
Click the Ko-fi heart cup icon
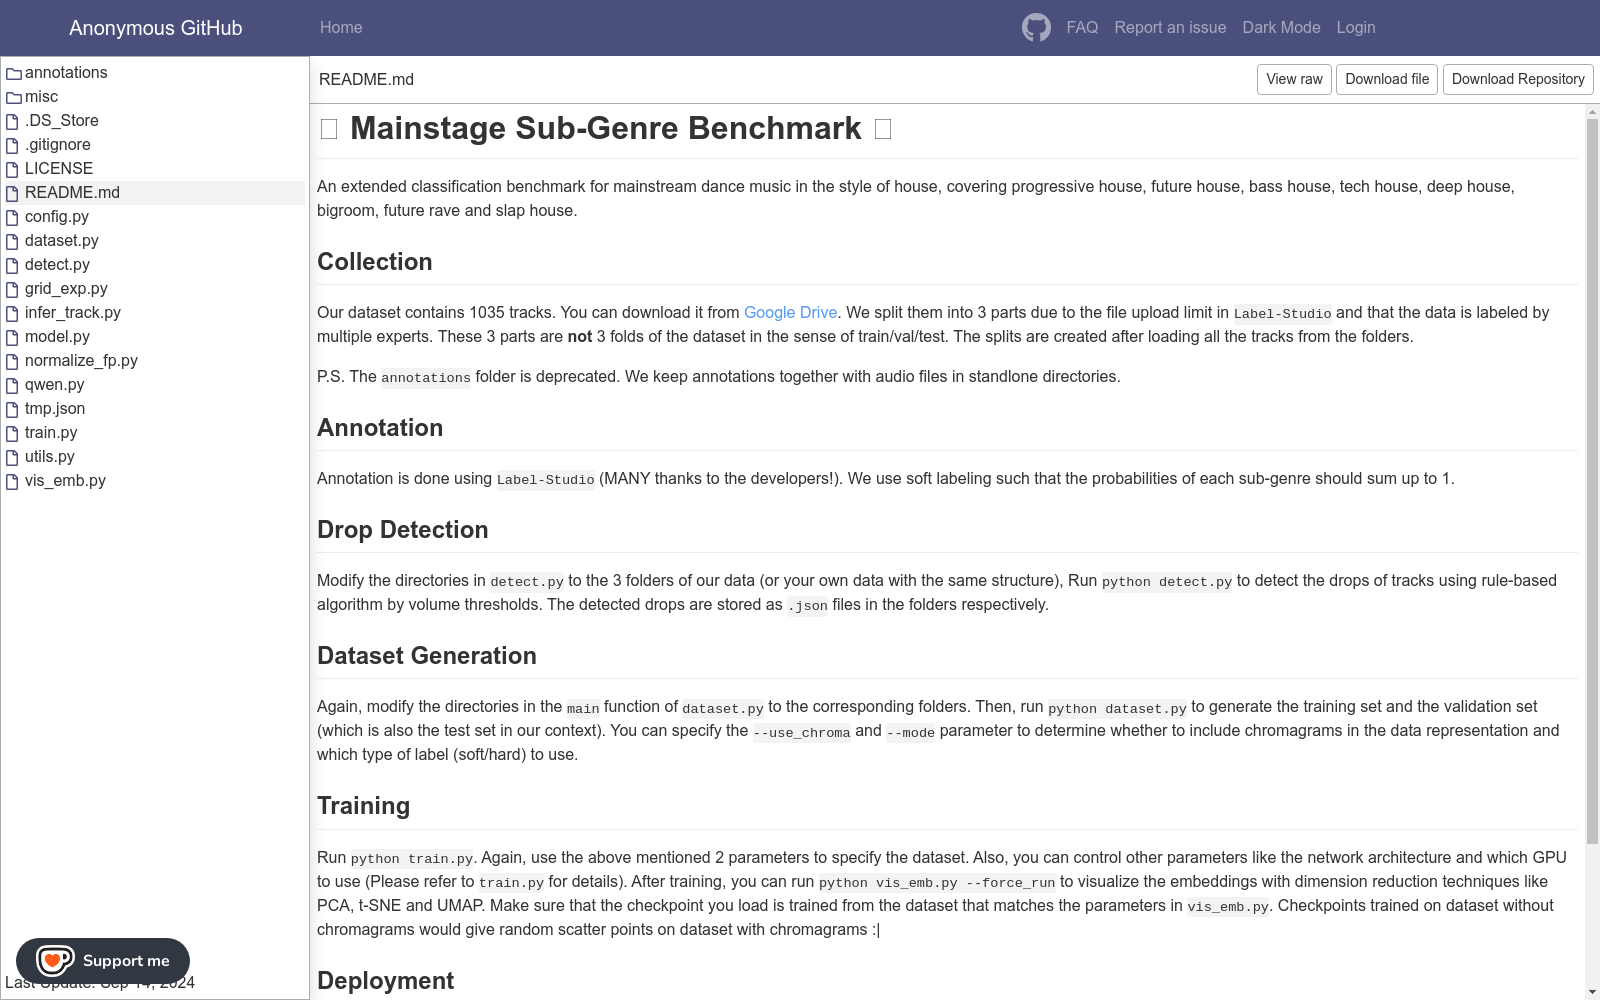tap(54, 961)
